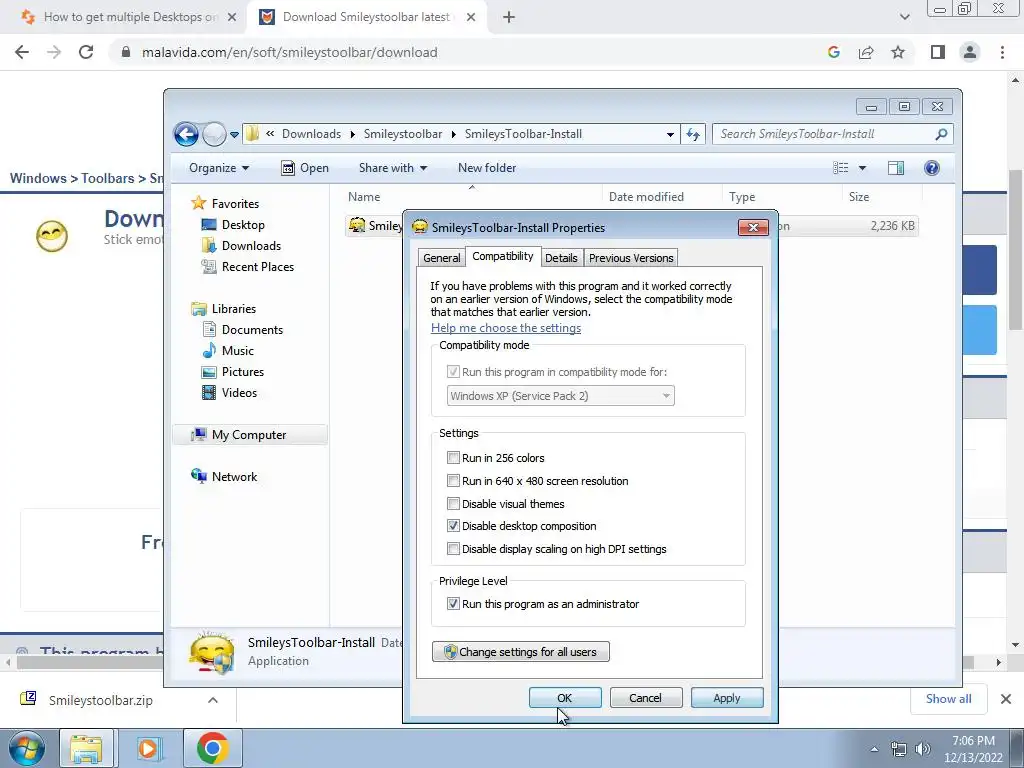This screenshot has height=768, width=1024.
Task: Open the Chrome profile avatar
Action: tap(970, 52)
